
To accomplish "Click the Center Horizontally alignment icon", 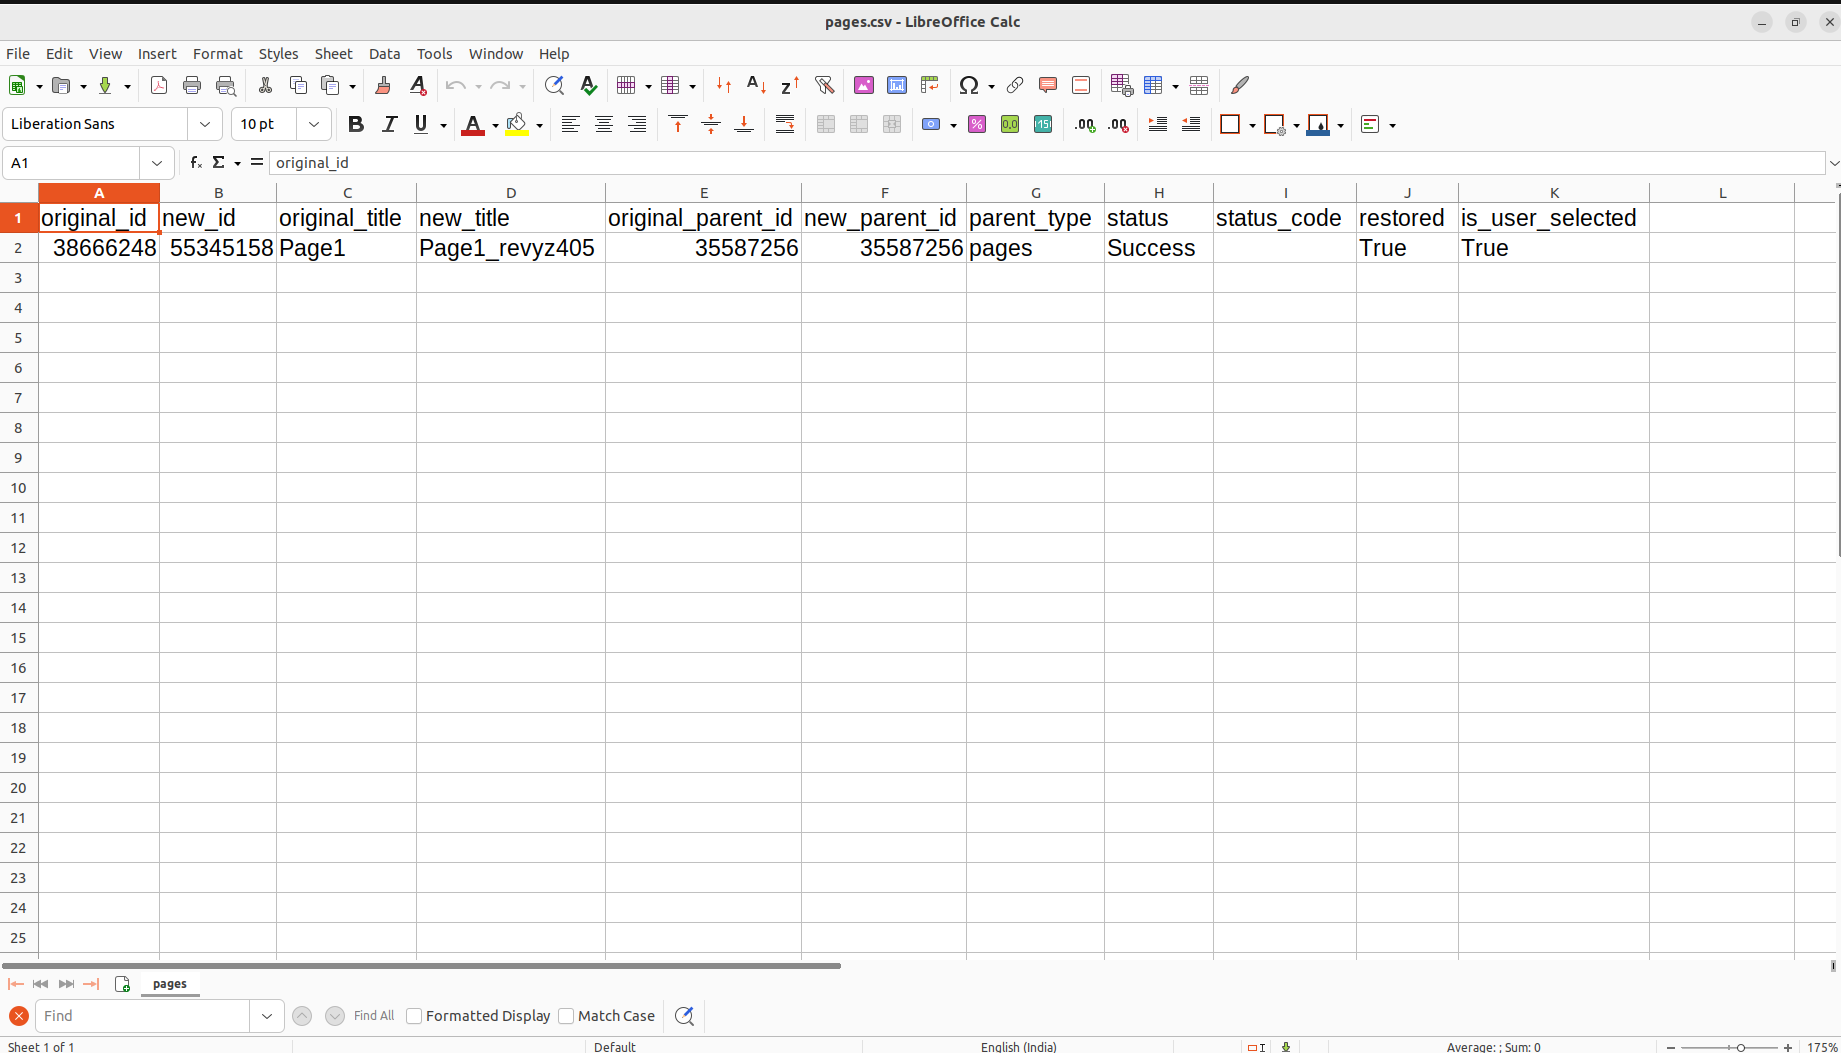I will [x=604, y=124].
